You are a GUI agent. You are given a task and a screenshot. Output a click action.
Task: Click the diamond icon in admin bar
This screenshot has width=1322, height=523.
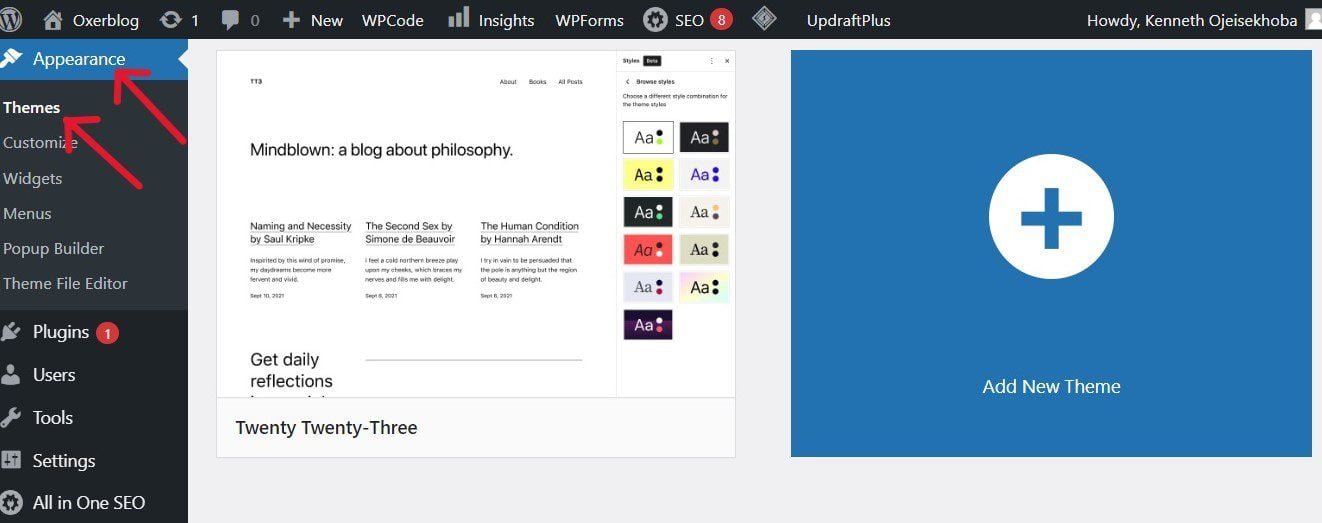pos(765,19)
